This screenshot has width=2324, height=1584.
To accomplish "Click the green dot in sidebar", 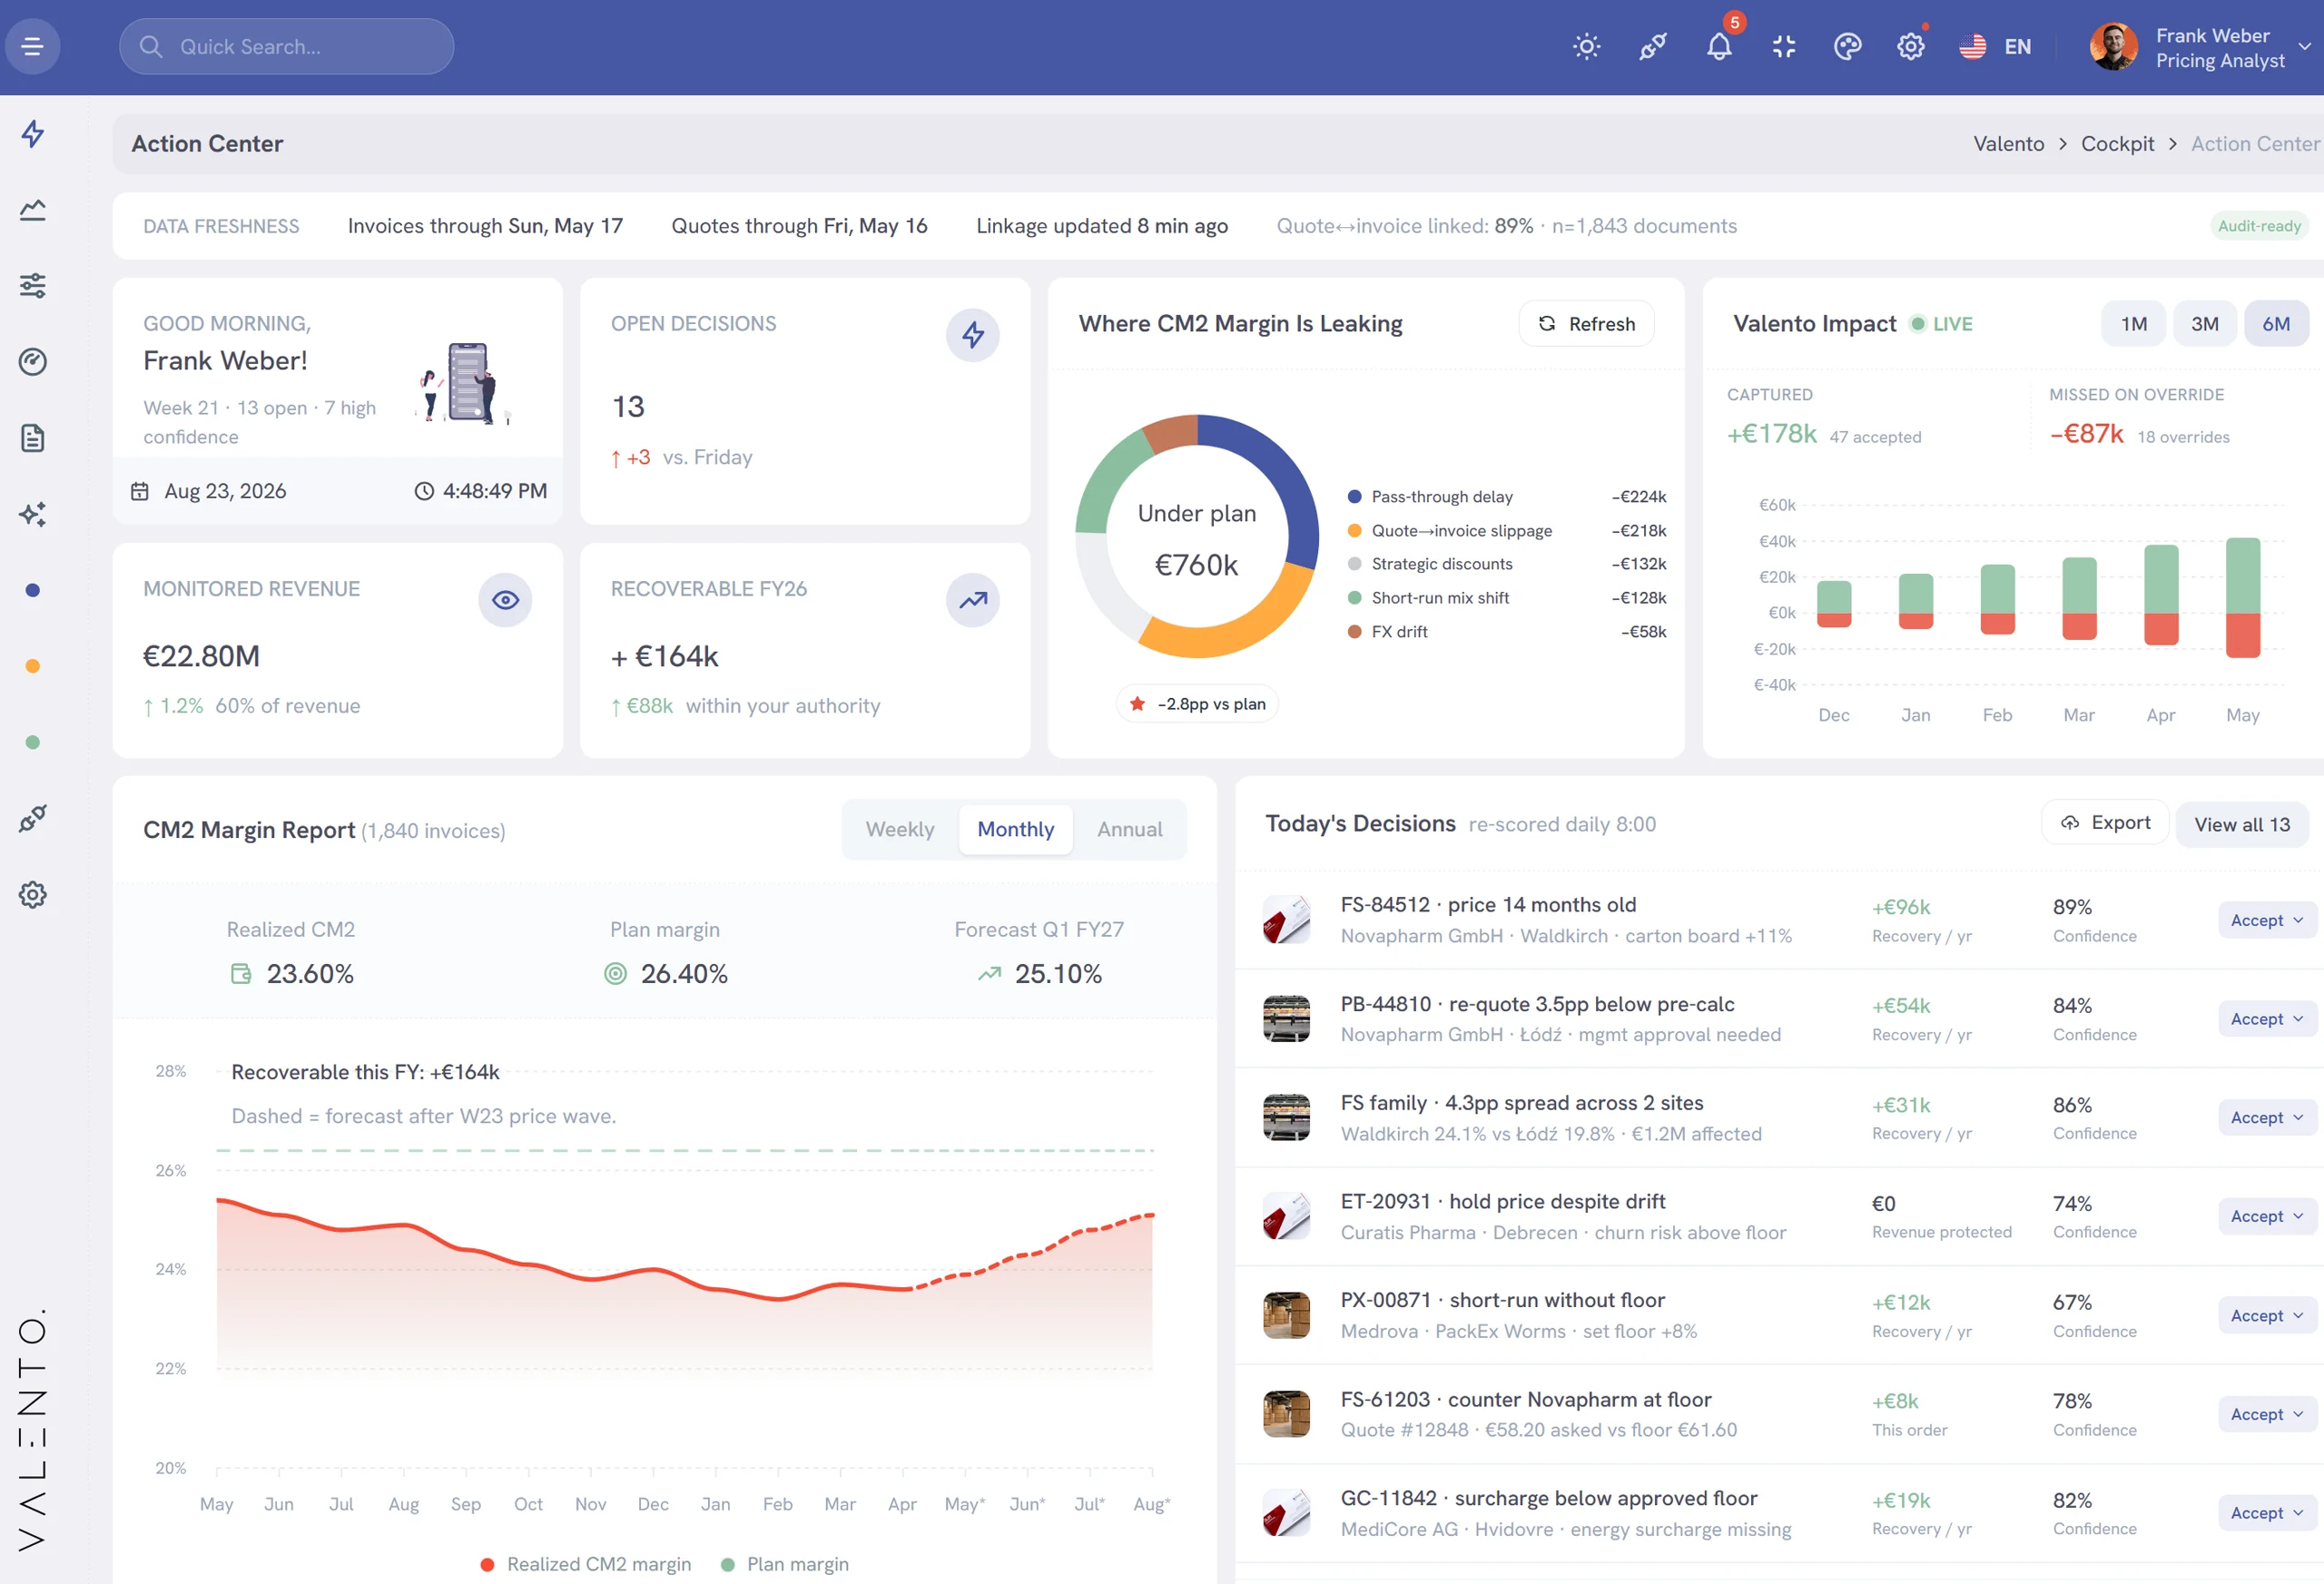I will pyautogui.click(x=33, y=742).
